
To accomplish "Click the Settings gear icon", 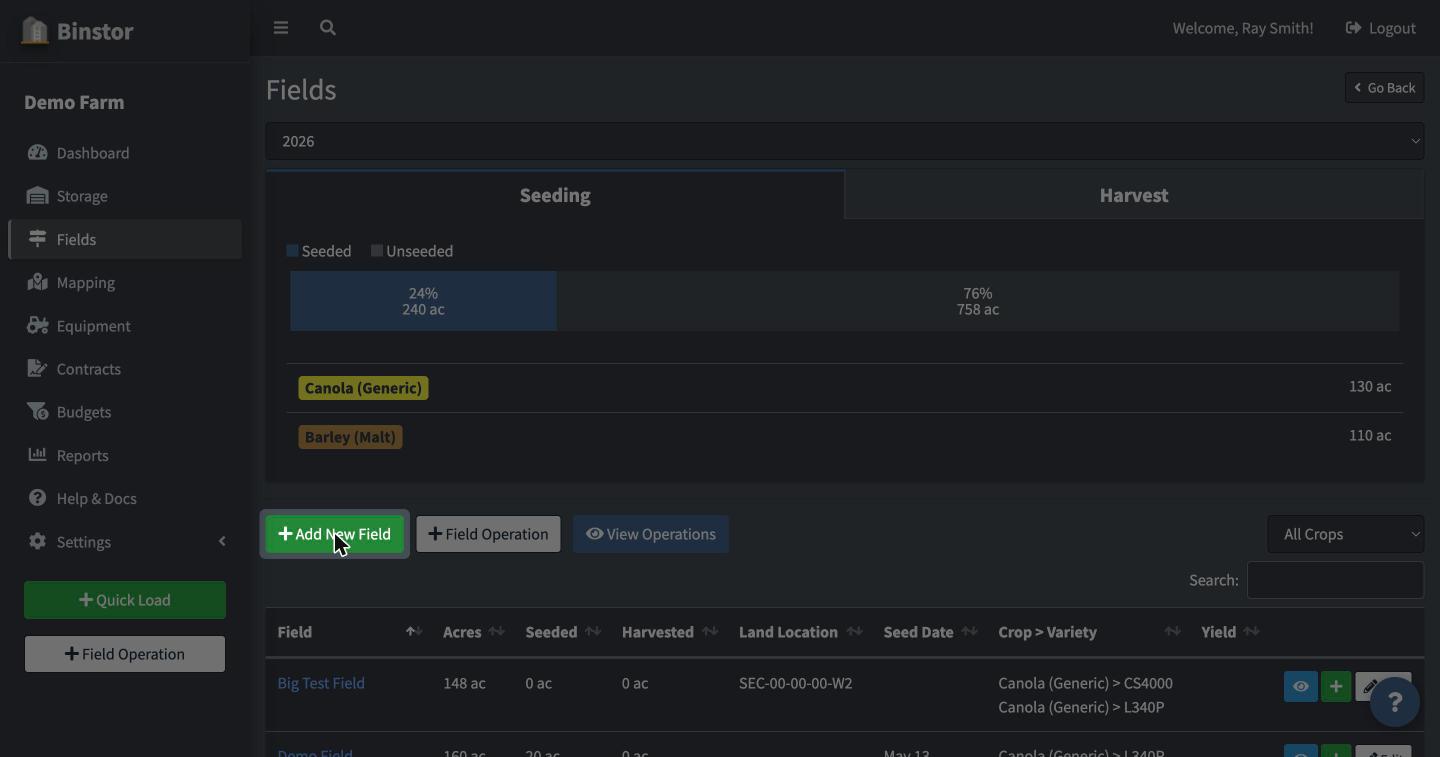I will point(38,541).
